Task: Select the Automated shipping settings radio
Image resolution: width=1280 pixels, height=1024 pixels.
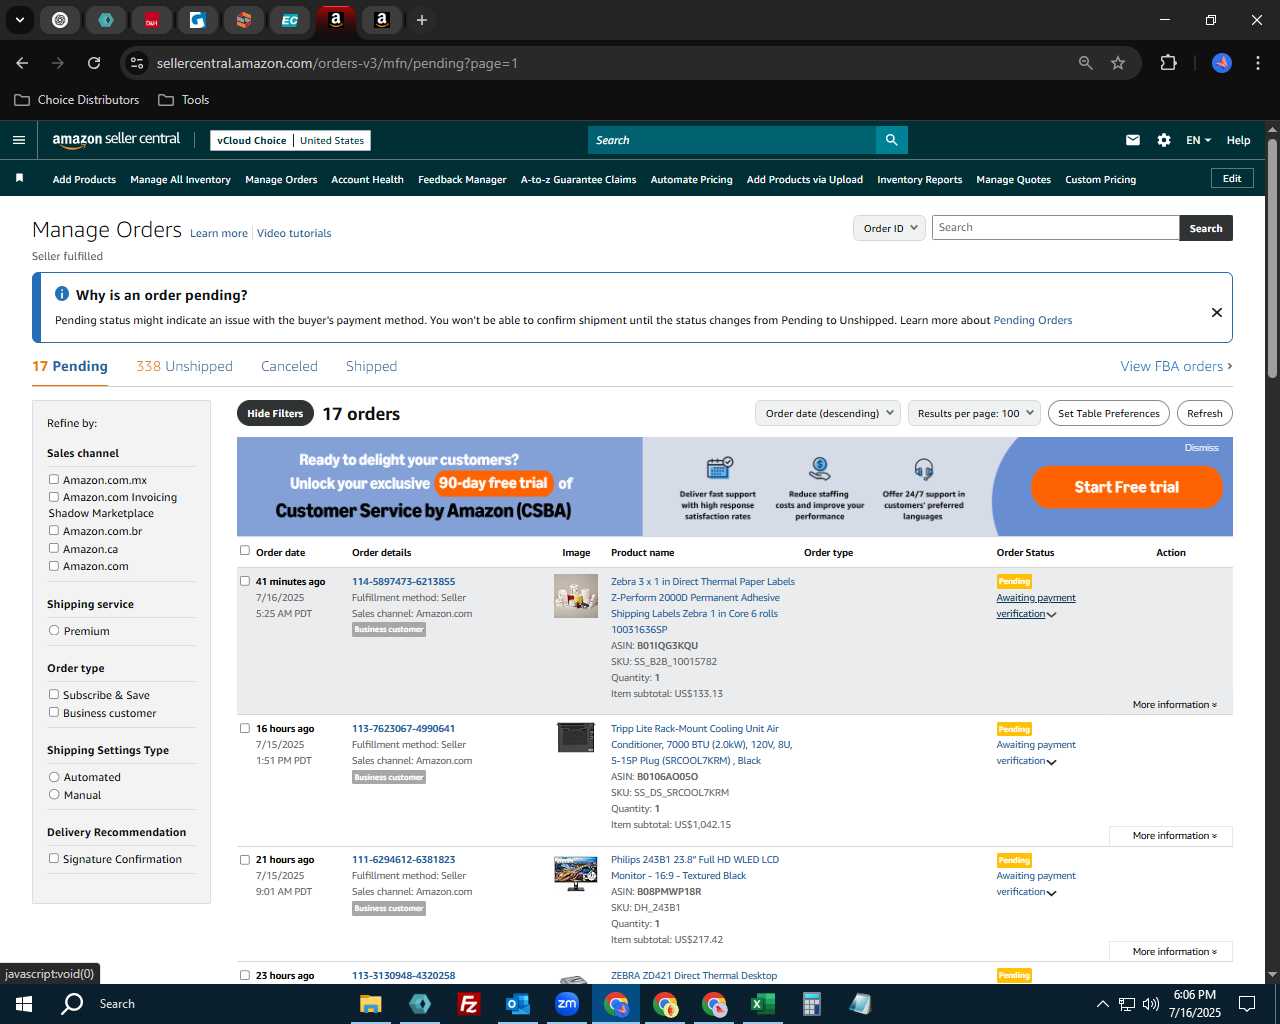Action: tap(54, 777)
